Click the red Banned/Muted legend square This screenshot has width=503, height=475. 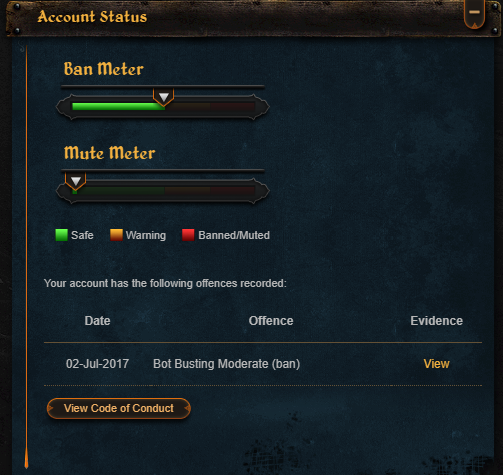pos(188,235)
